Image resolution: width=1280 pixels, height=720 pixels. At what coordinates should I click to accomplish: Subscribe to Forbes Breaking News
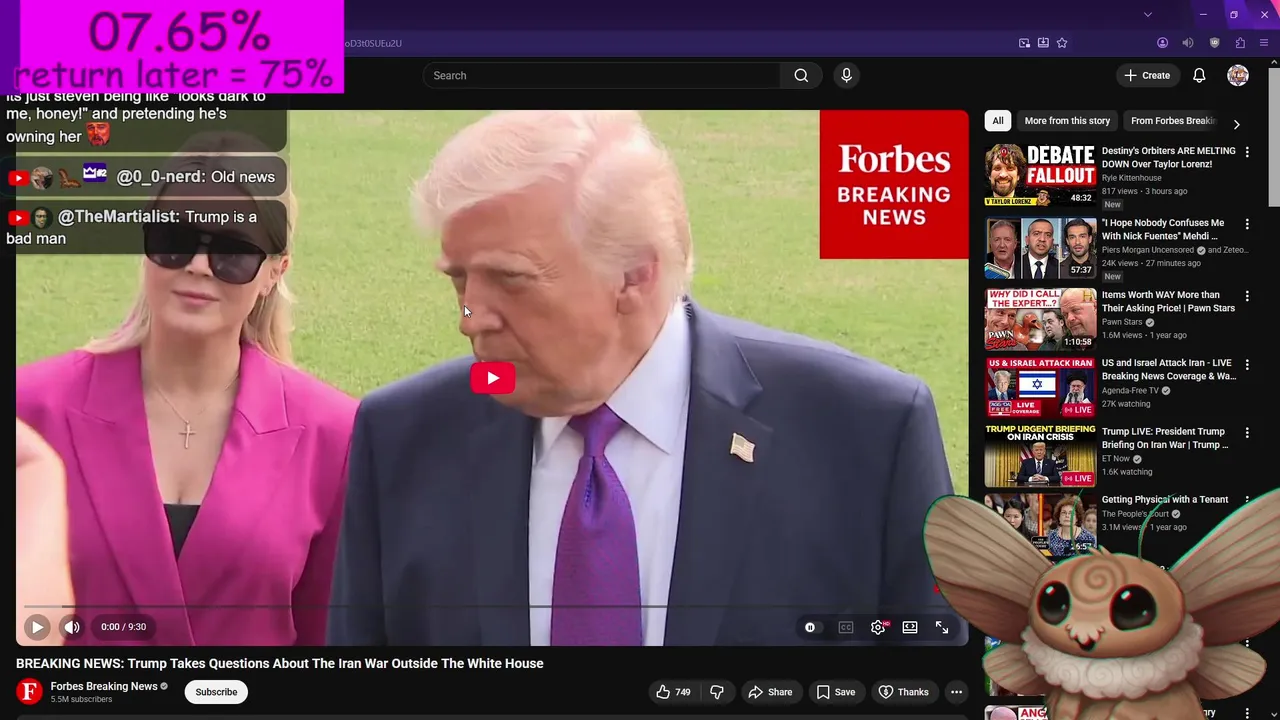[216, 692]
